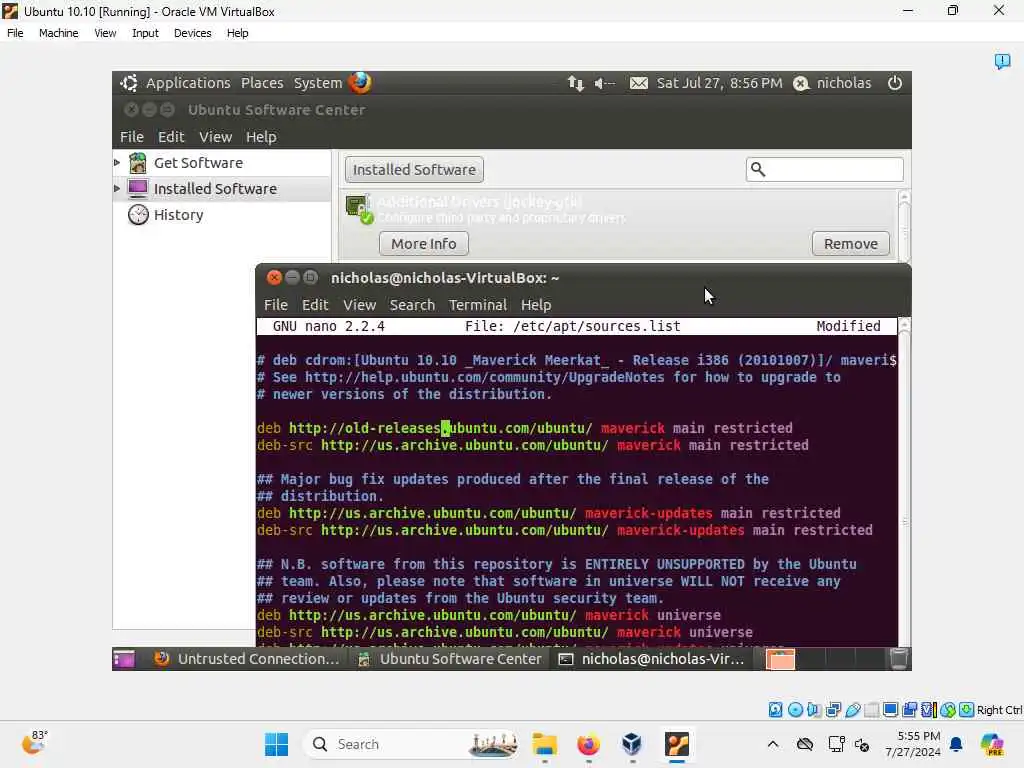This screenshot has height=768, width=1024.
Task: Click the Get Software store icon
Action: (x=138, y=163)
